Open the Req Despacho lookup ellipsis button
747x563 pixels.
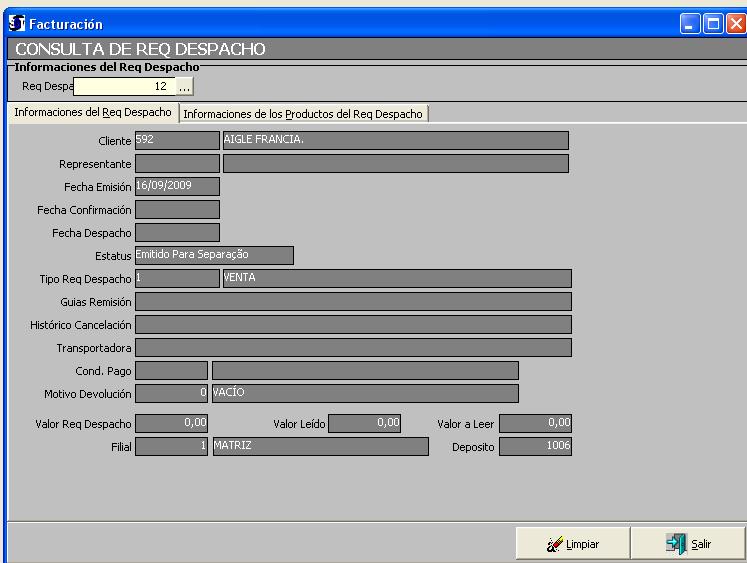coord(184,88)
